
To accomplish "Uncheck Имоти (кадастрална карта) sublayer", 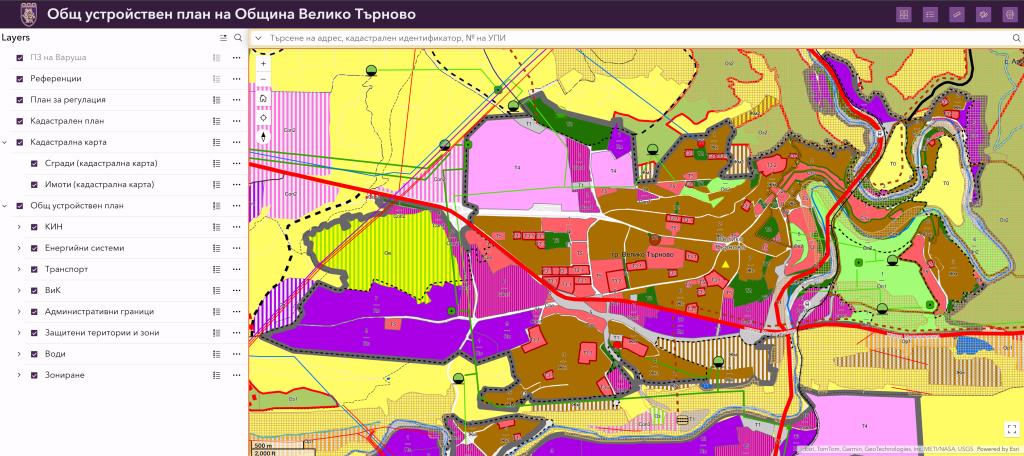I will [x=34, y=184].
